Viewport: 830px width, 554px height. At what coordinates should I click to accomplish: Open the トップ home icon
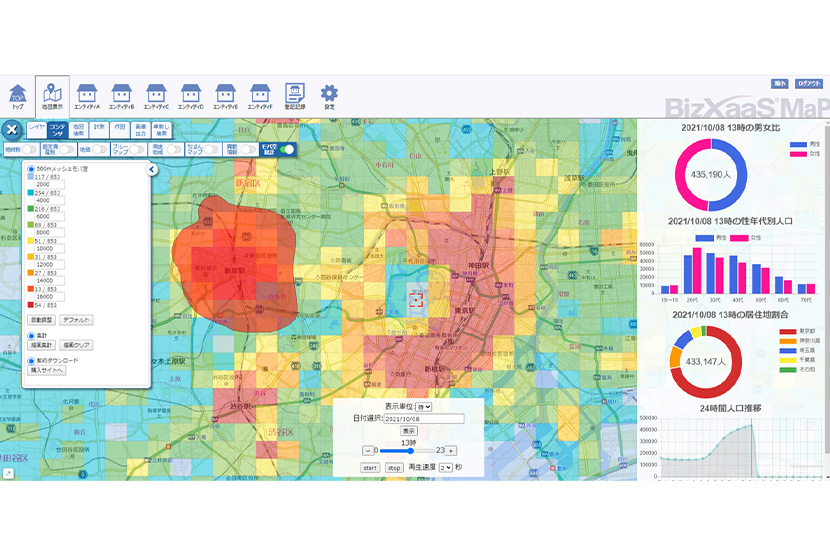point(17,94)
